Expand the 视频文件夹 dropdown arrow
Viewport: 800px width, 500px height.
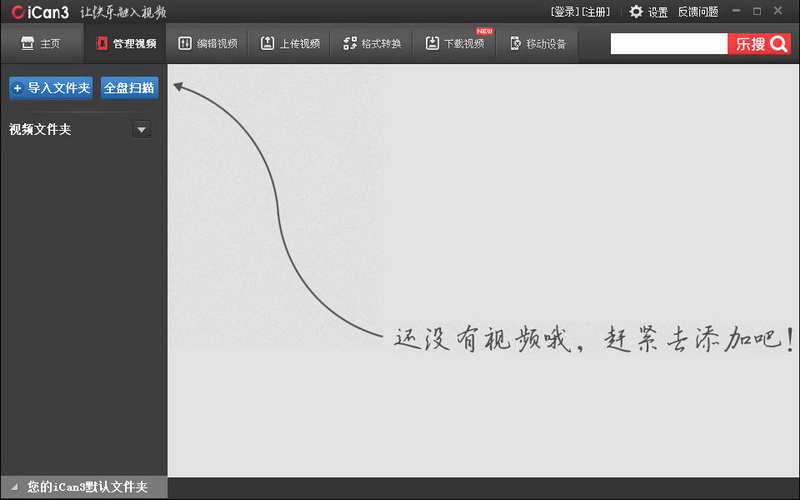(x=141, y=130)
